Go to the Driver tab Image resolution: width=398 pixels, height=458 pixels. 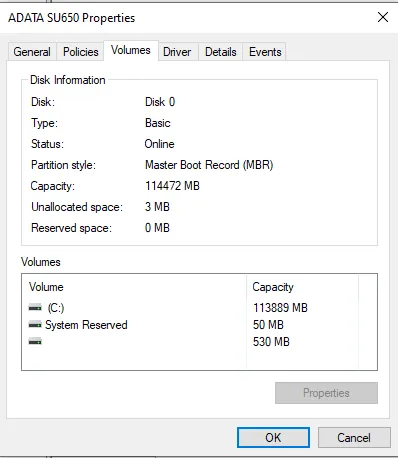[x=177, y=52]
